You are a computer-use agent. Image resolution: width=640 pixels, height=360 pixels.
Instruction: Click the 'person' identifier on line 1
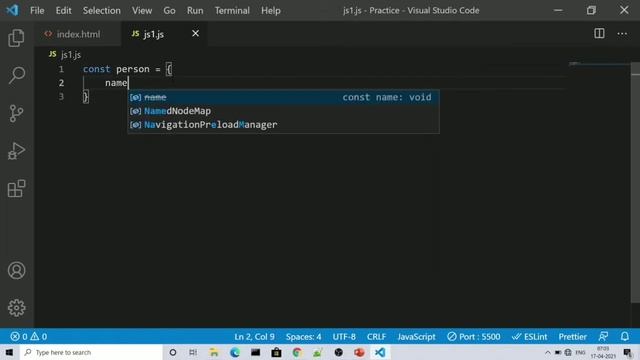click(133, 69)
